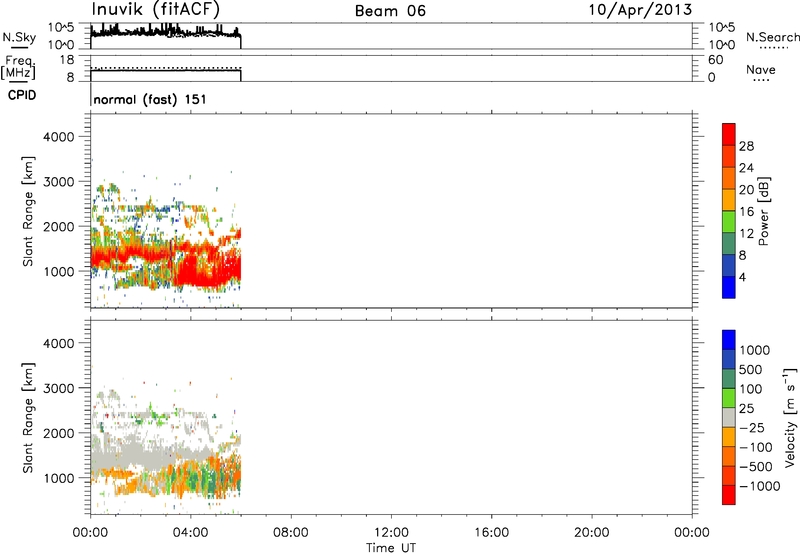Select the "normal (fast) 151" mode text
The width and height of the screenshot is (800, 554).
click(150, 99)
